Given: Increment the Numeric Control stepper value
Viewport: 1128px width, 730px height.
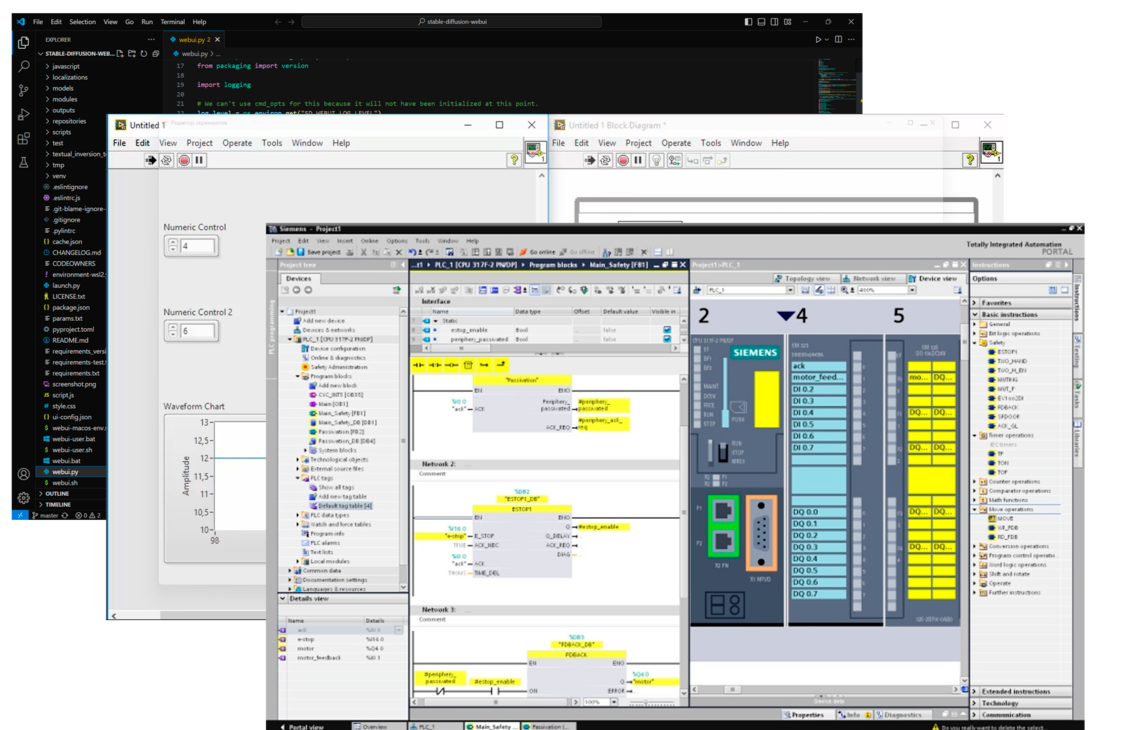Looking at the screenshot, I should tap(172, 241).
